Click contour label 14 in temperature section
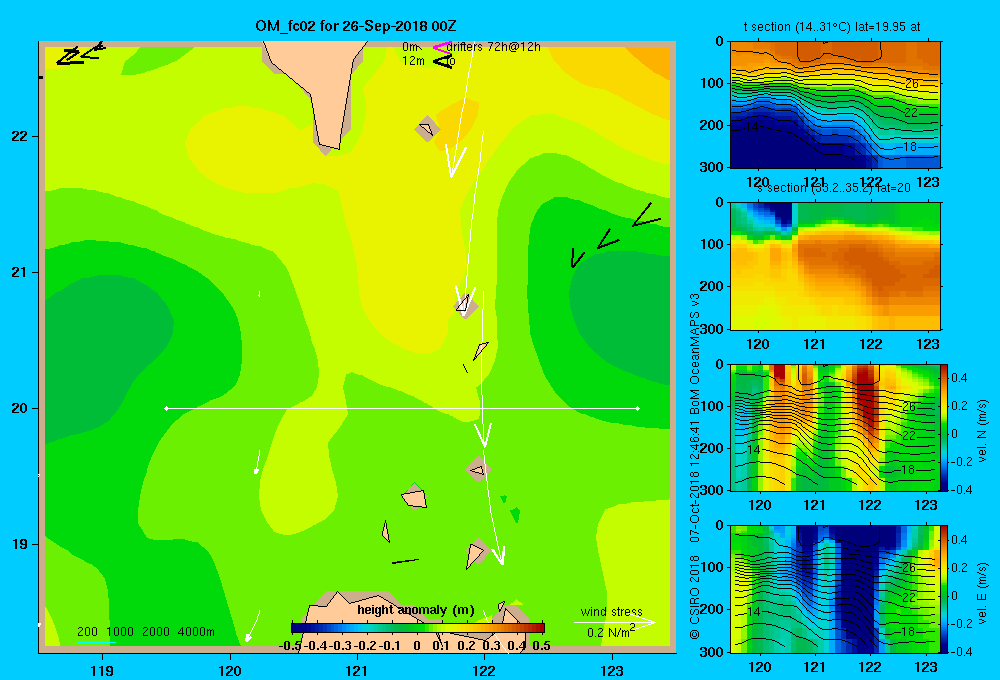Viewport: 1000px width, 680px height. tap(753, 127)
